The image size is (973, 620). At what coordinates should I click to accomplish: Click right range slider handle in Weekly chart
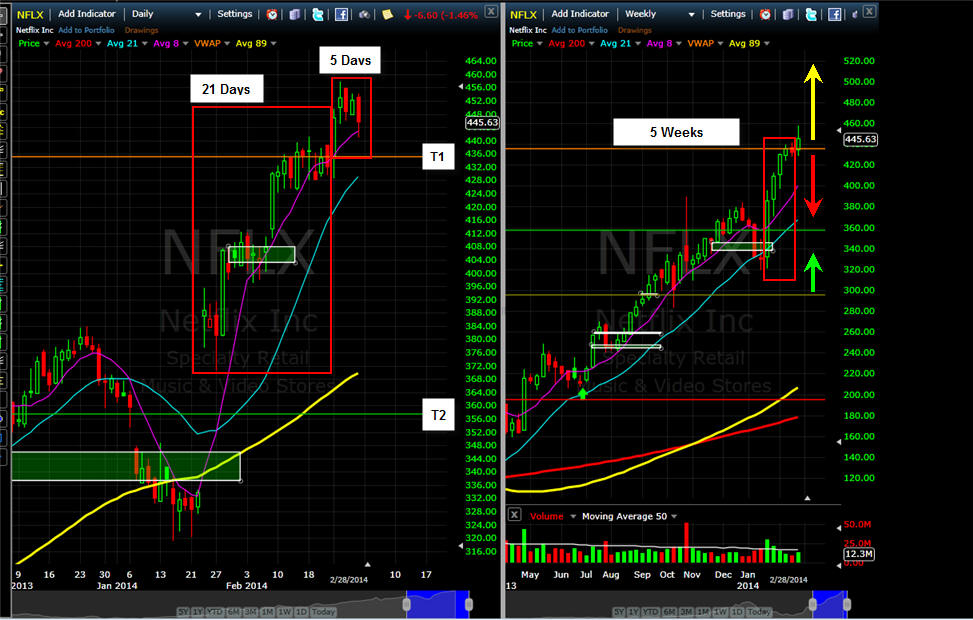[x=847, y=604]
